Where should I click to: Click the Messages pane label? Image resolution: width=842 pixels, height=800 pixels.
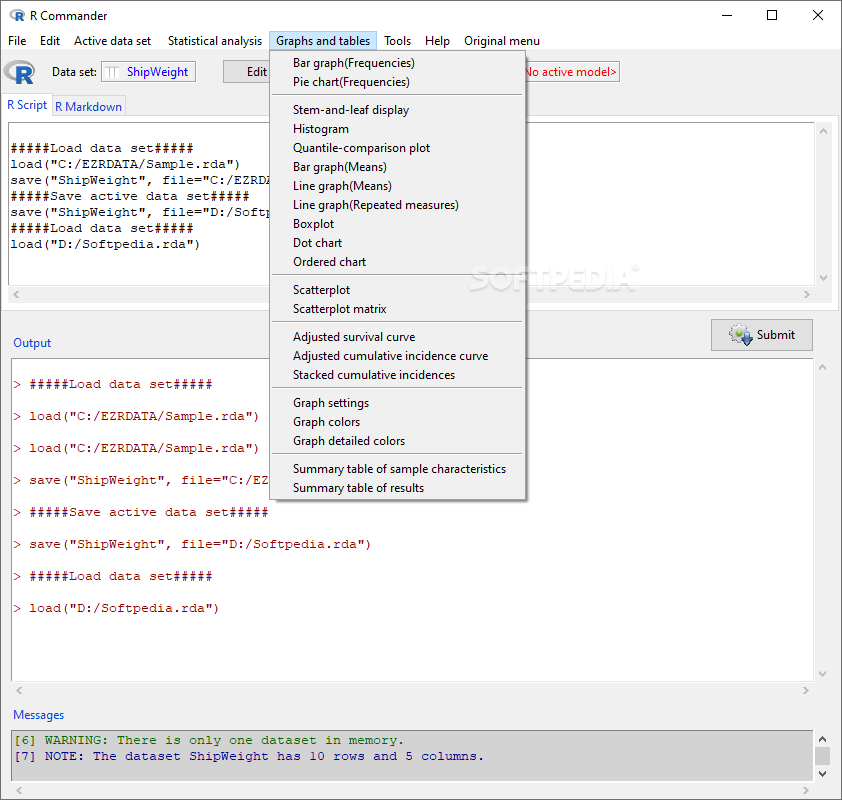39,715
